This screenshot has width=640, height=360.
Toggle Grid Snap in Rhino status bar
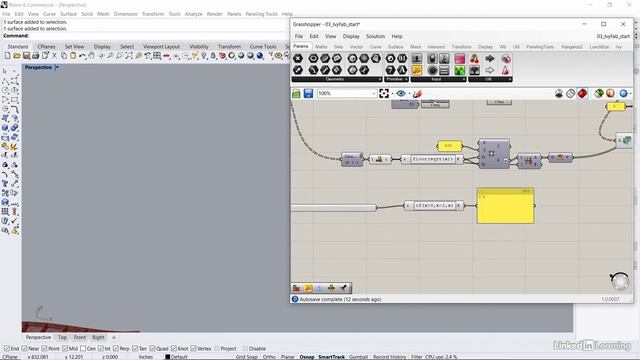(x=247, y=357)
